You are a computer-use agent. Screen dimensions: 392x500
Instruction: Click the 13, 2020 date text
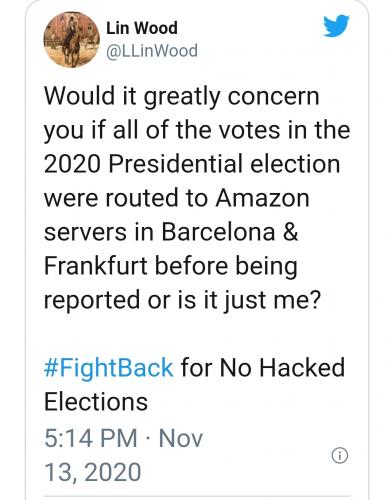coord(93,472)
